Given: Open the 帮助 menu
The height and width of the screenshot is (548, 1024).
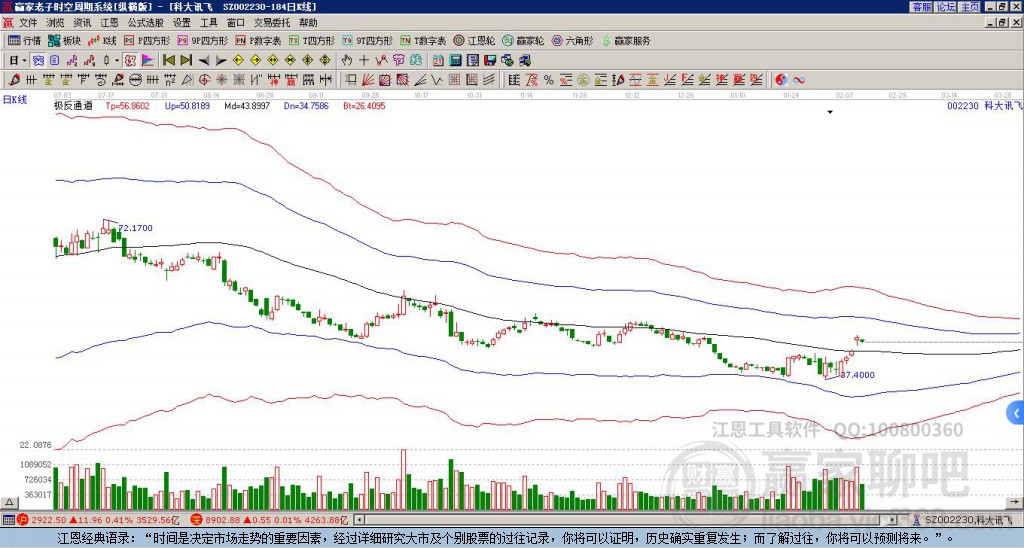Looking at the screenshot, I should pyautogui.click(x=308, y=23).
